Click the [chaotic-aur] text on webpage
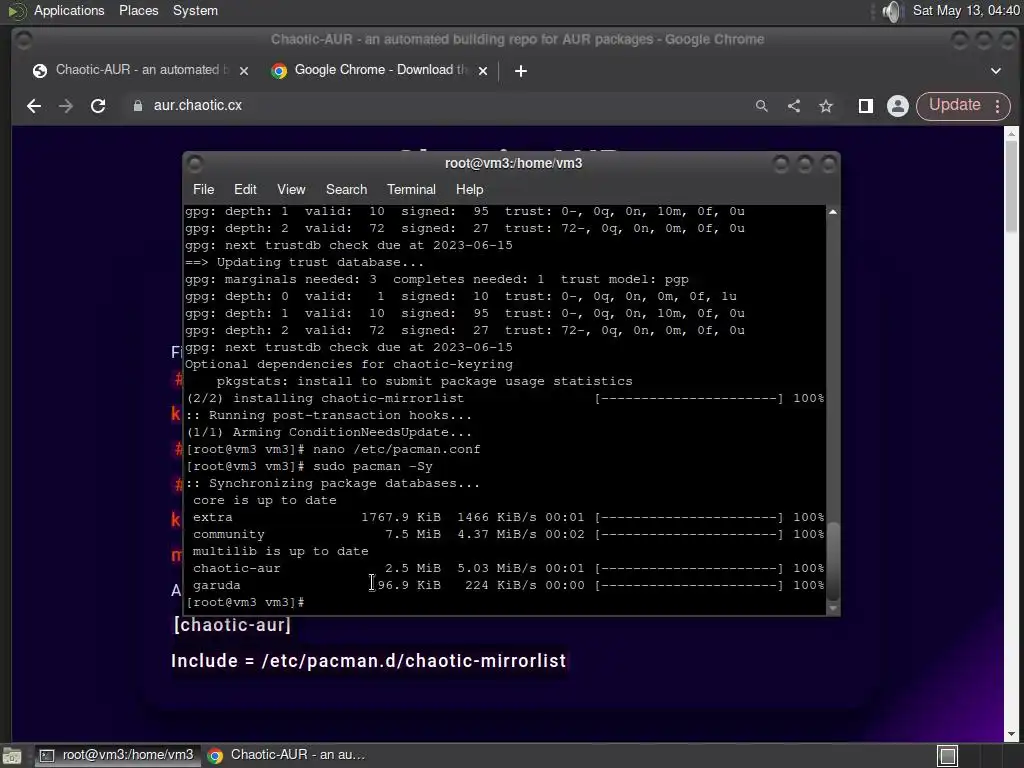 click(x=232, y=625)
